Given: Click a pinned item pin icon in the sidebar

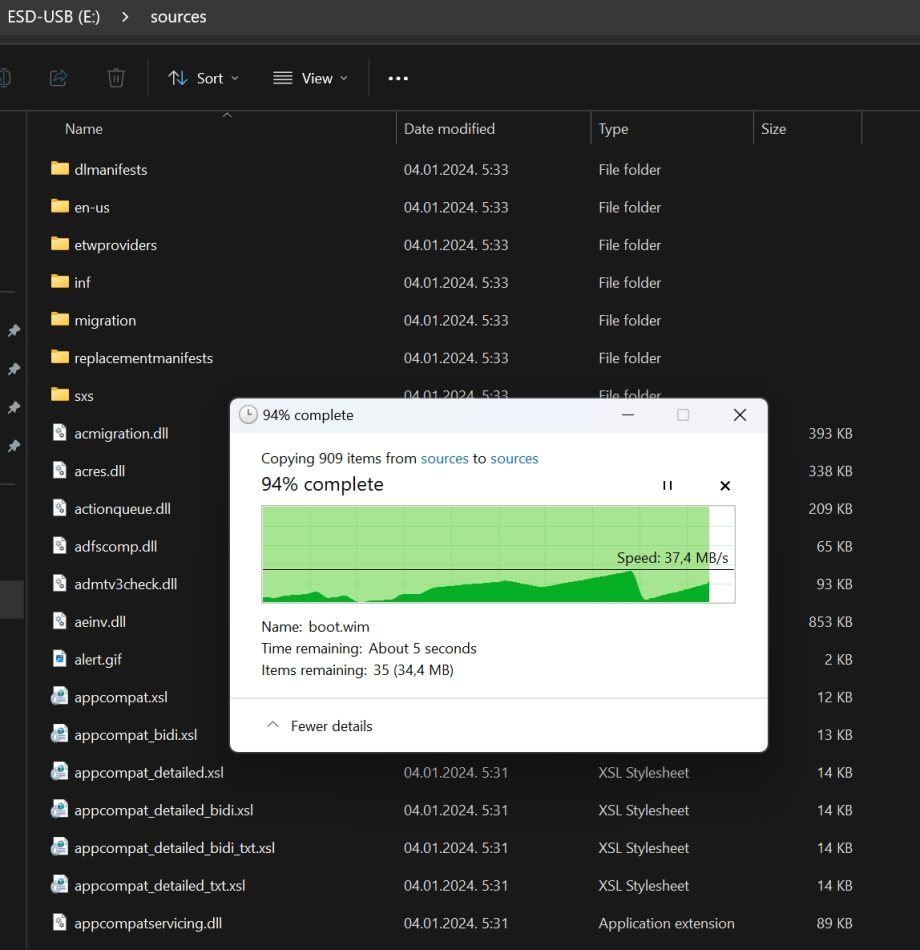Looking at the screenshot, I should [x=14, y=331].
